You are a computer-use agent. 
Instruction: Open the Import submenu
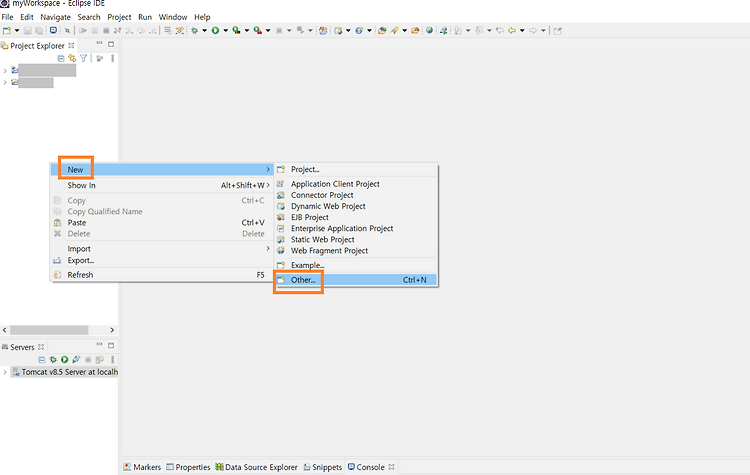click(x=162, y=249)
